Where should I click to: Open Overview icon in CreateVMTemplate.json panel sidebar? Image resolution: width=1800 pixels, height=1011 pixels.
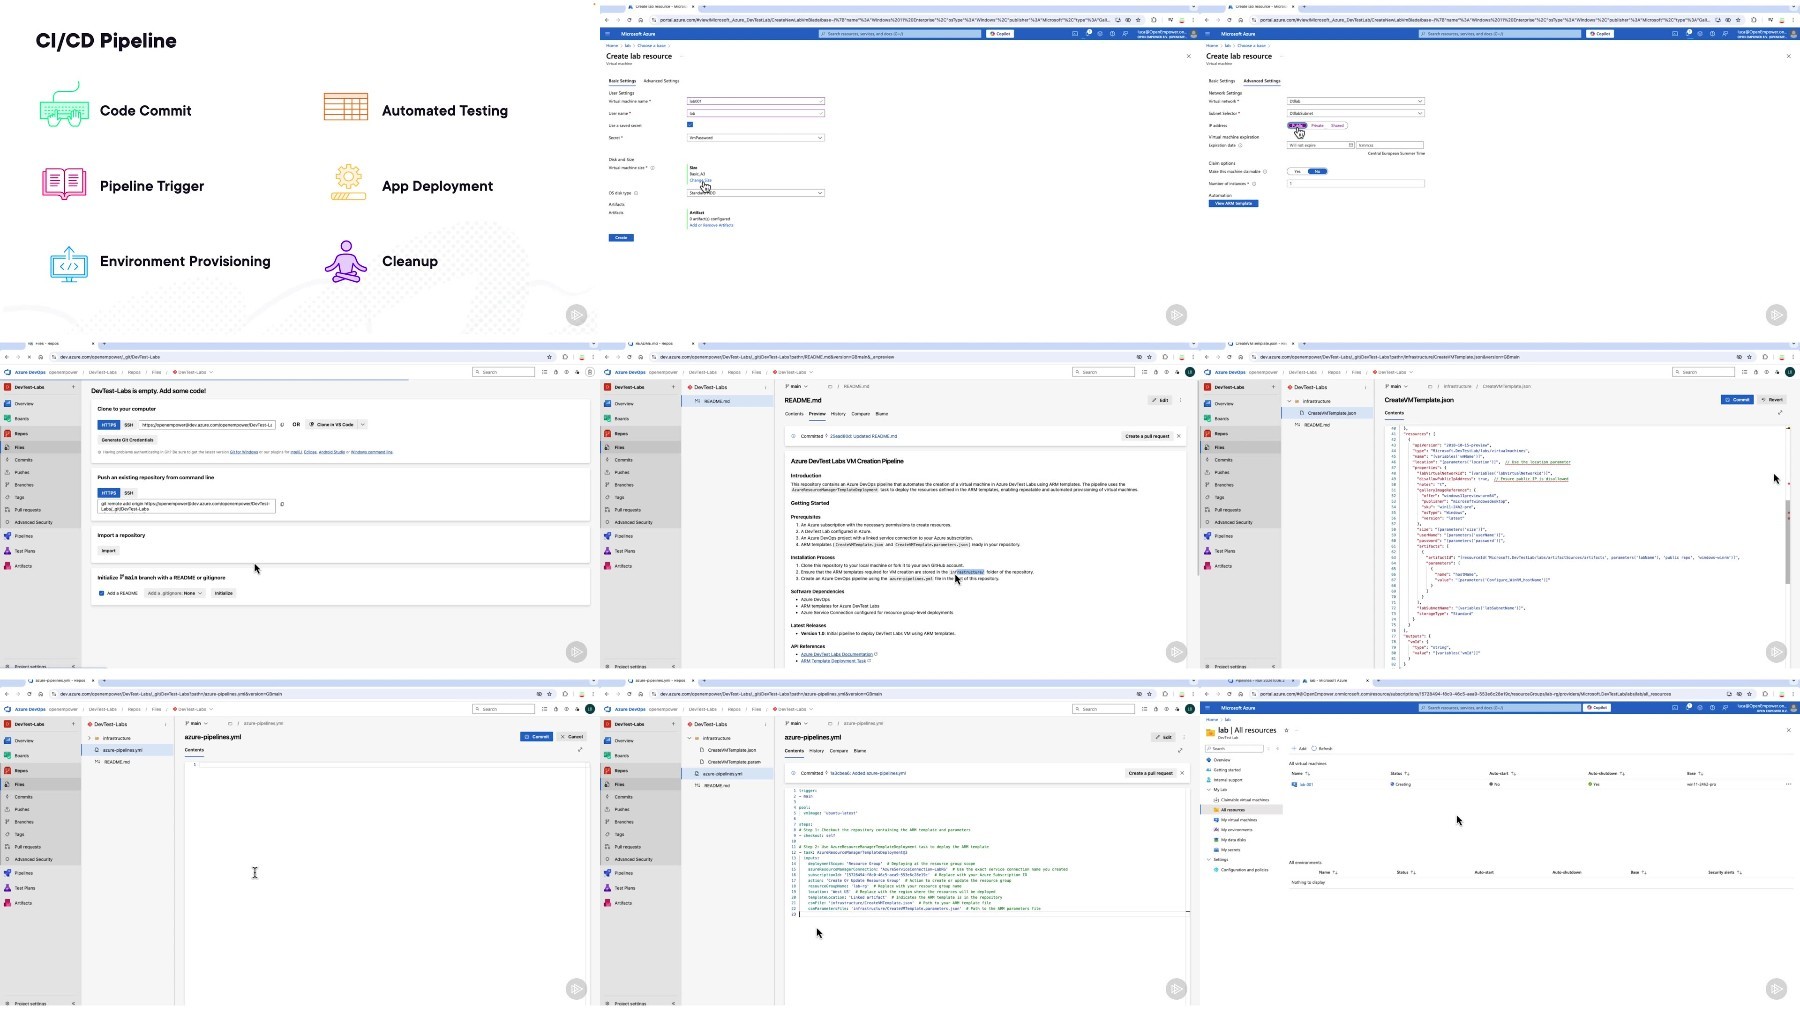coord(1208,404)
